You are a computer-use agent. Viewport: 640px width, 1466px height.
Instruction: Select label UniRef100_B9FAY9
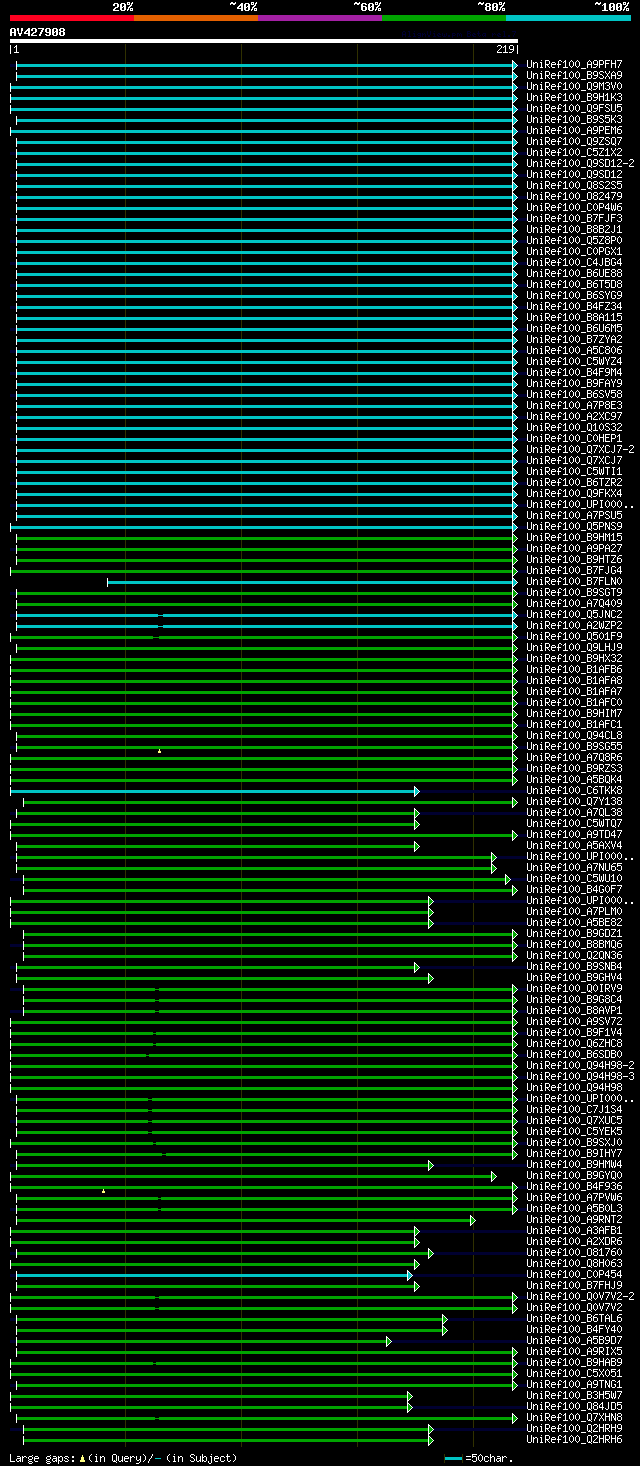tap(574, 383)
